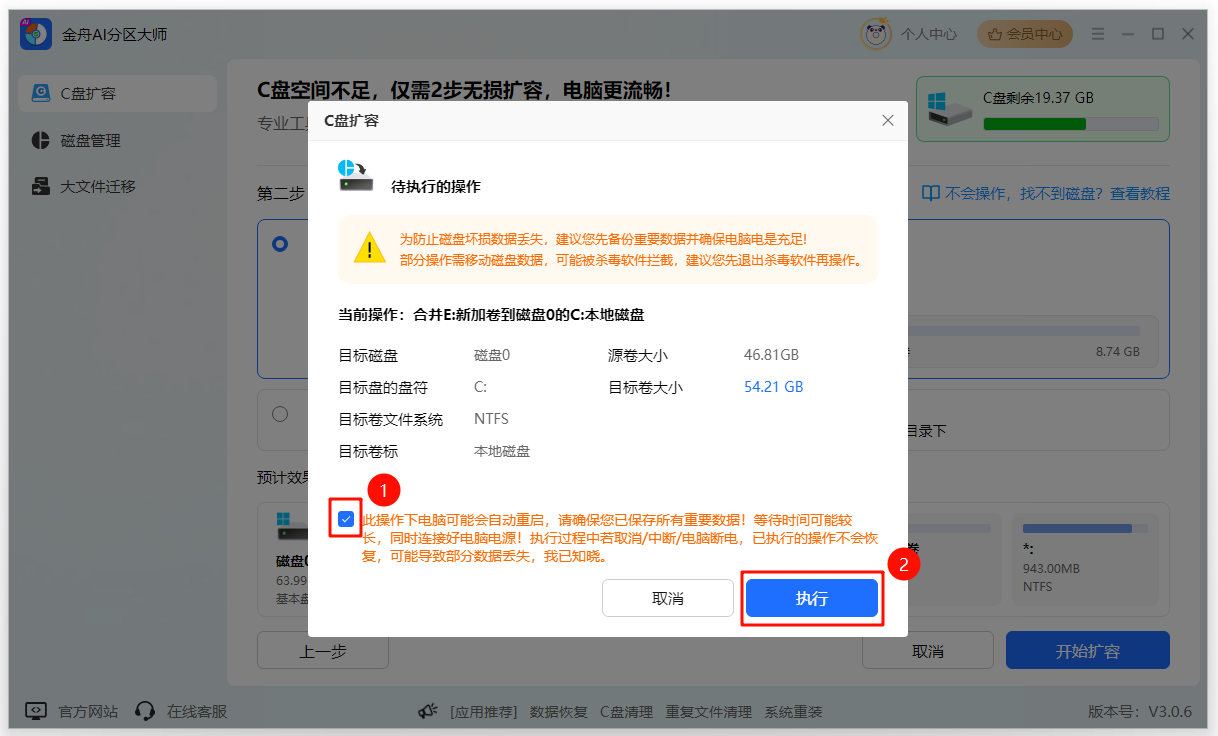Close the C盘扩容 dialog with X

887,120
